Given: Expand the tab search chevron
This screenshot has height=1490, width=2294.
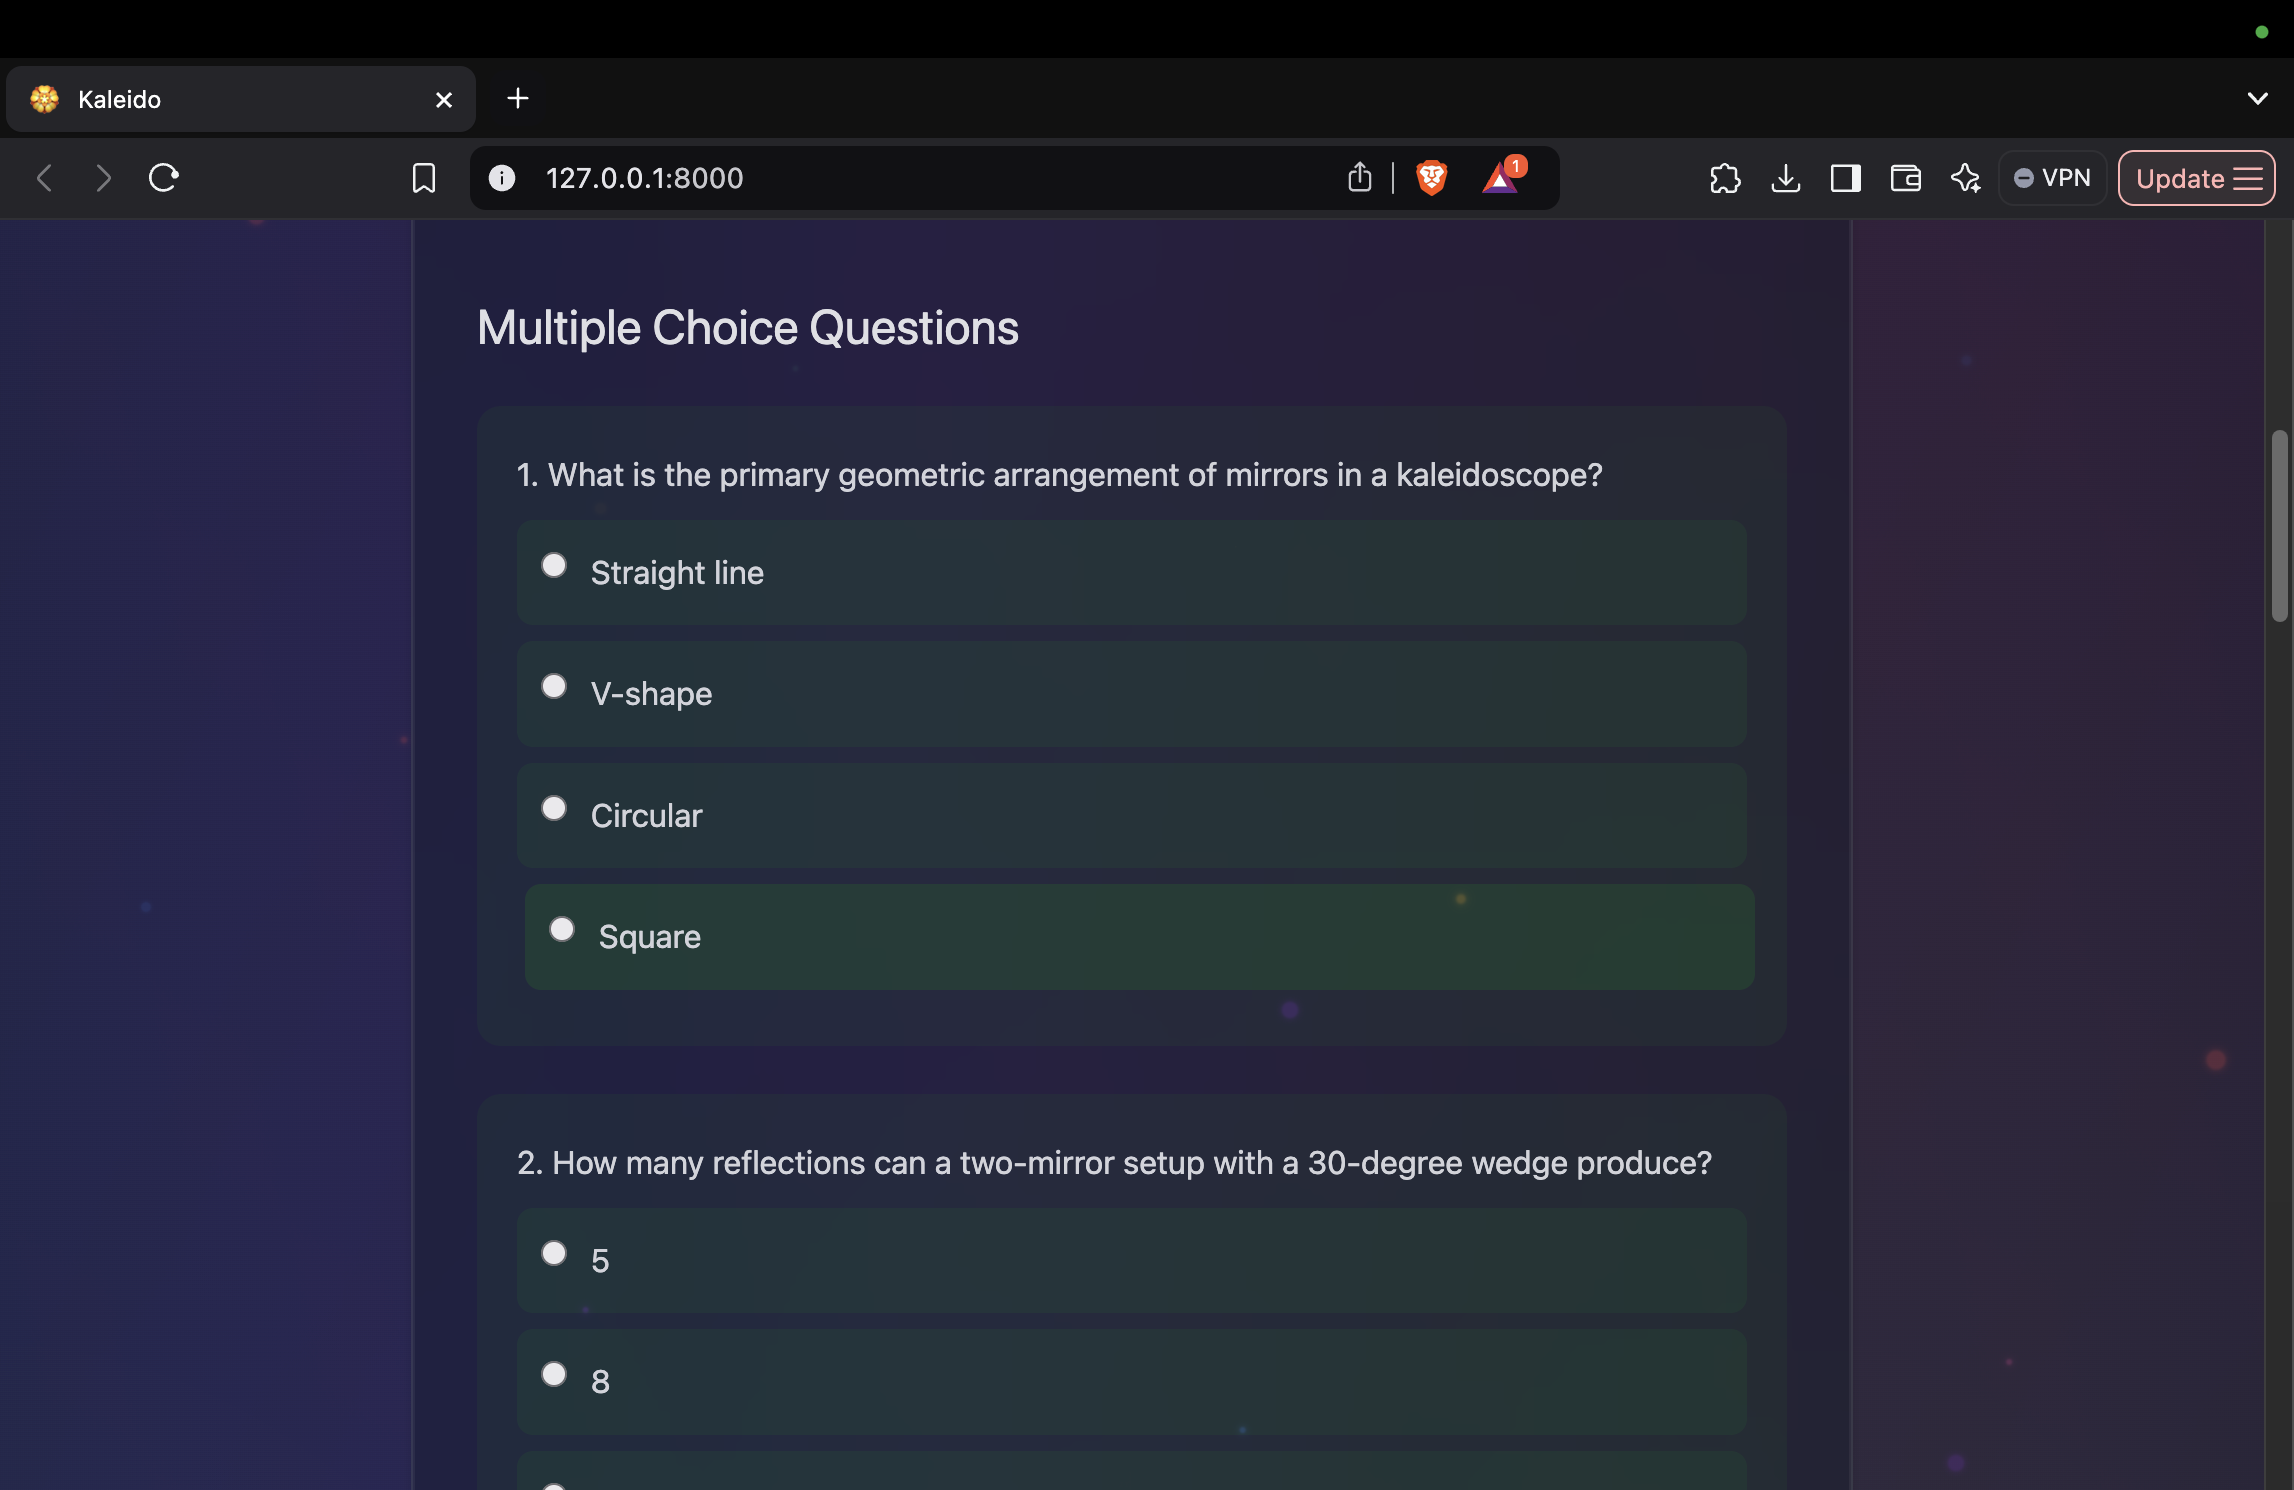Looking at the screenshot, I should point(2257,98).
